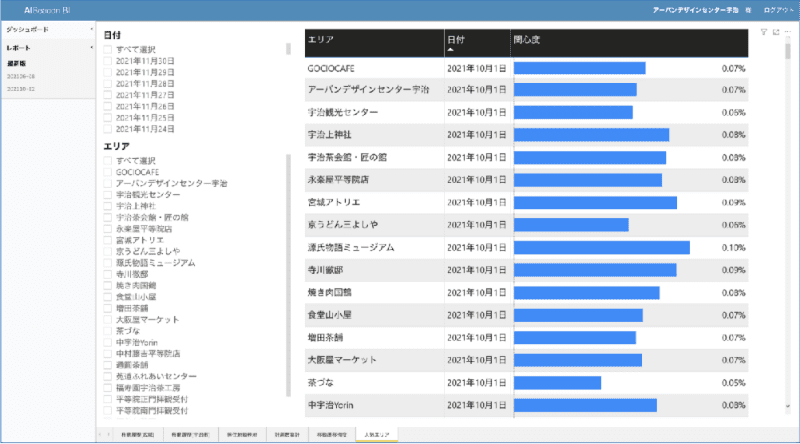
Task: Click the ログアウト logout link
Action: pyautogui.click(x=776, y=8)
